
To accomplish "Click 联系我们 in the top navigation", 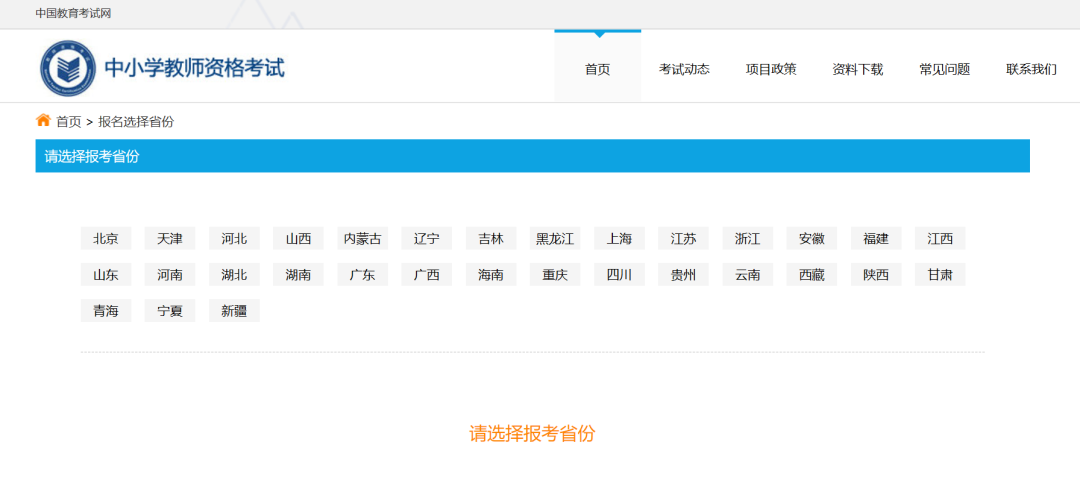I will (x=1031, y=69).
